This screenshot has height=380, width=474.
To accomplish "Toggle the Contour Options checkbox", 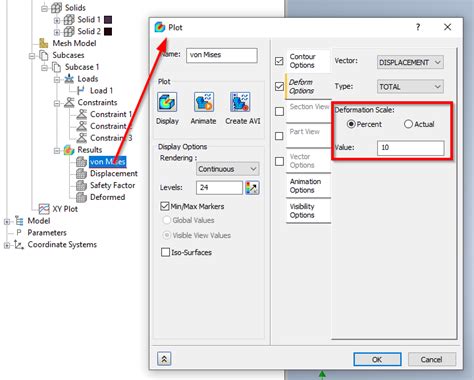I will tap(279, 61).
